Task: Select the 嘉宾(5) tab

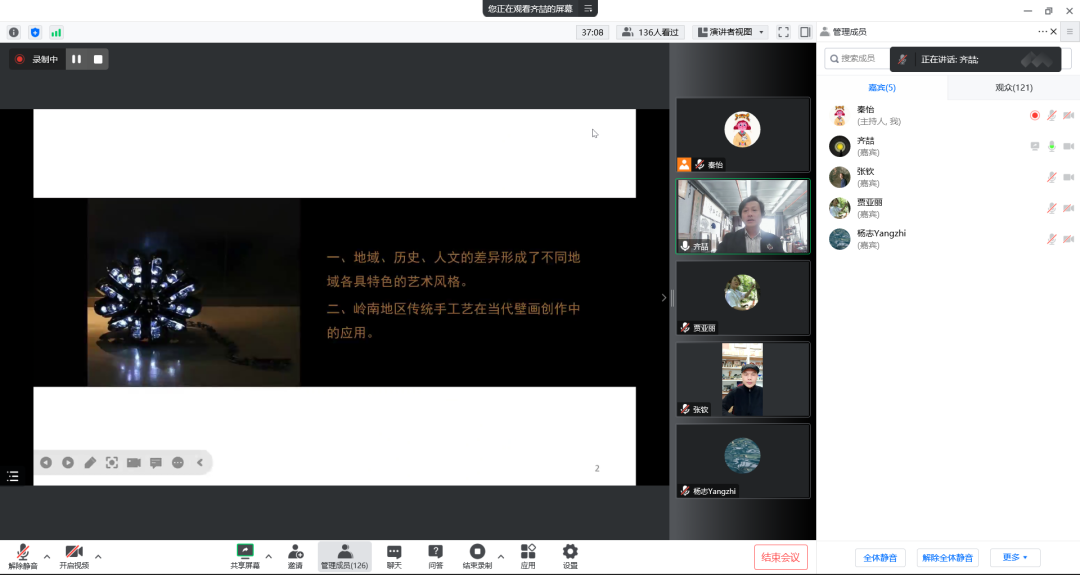Action: 881,88
